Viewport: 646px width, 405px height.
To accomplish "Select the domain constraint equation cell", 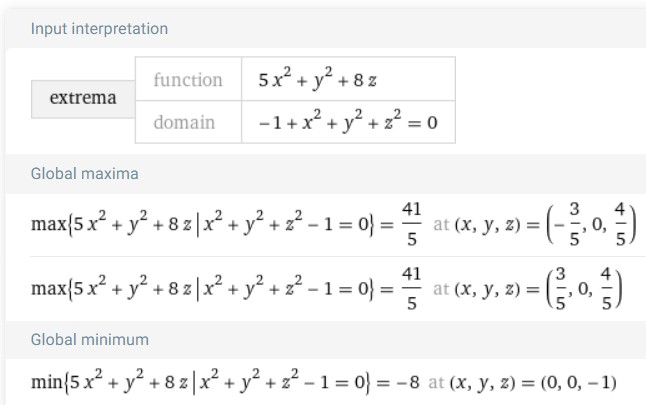I will tap(349, 122).
